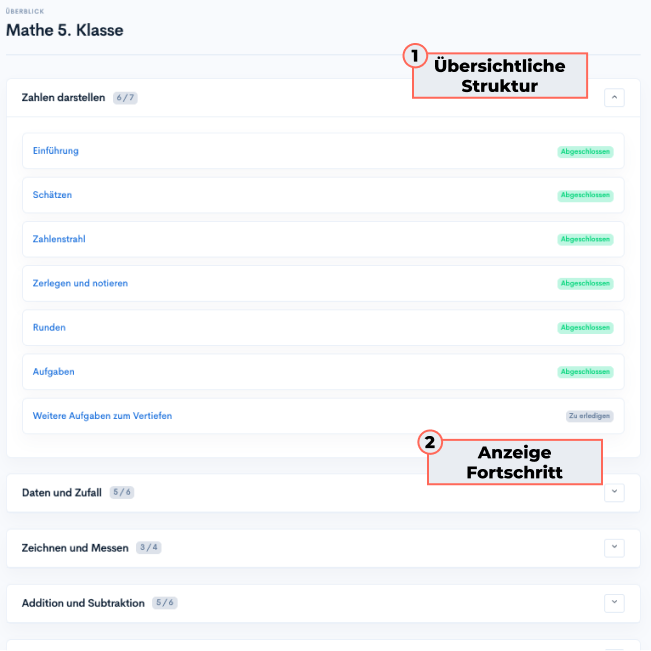Image resolution: width=651 pixels, height=651 pixels.
Task: Expand the Zeichnen und Messen chevron
Action: pyautogui.click(x=615, y=547)
